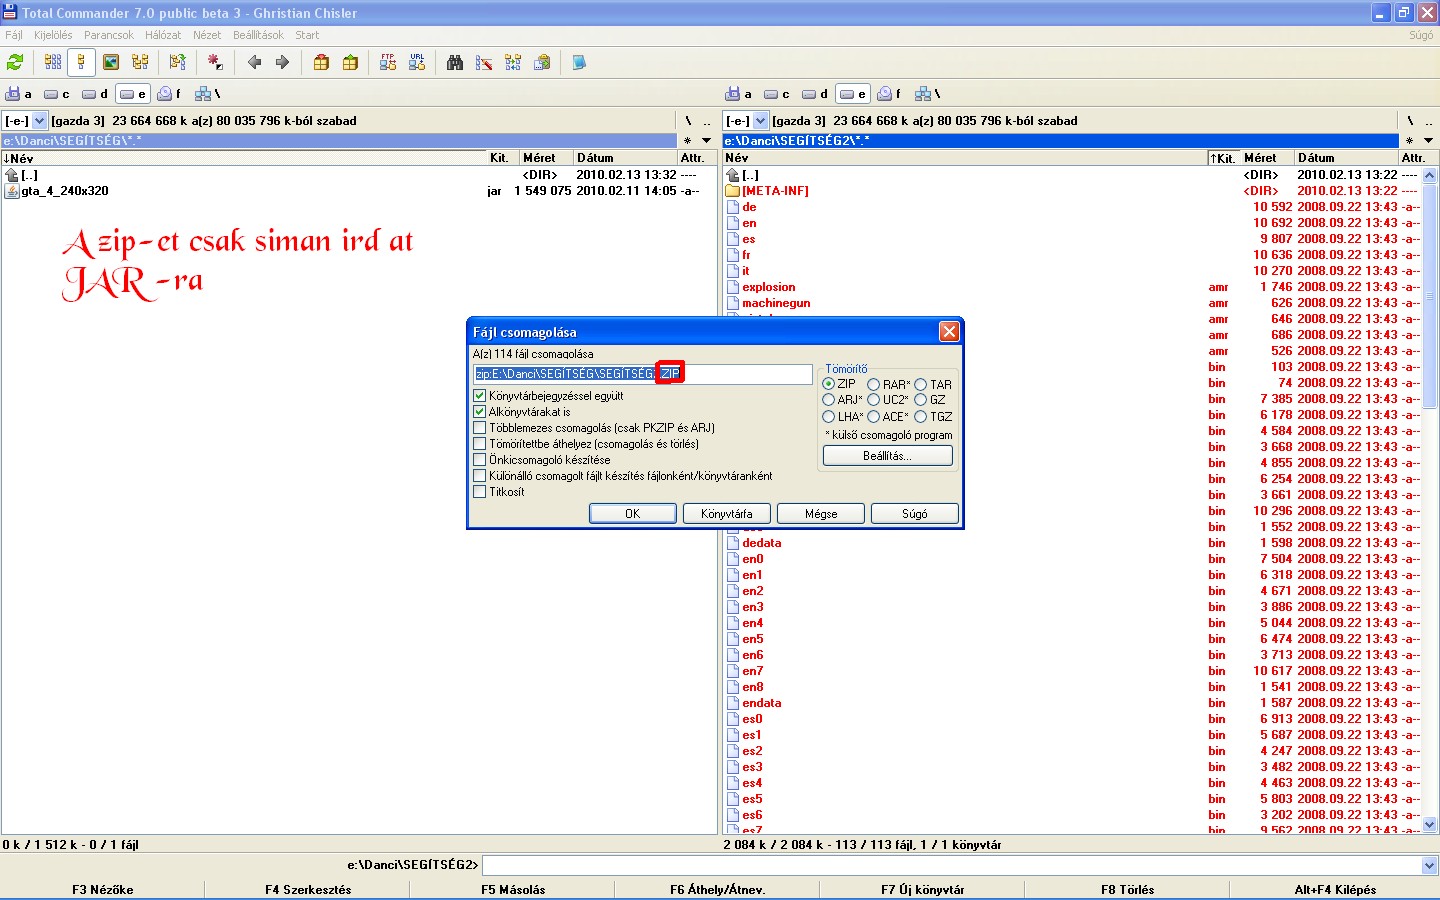Image resolution: width=1440 pixels, height=900 pixels.
Task: Click the OK button in pack dialog
Action: coord(632,513)
